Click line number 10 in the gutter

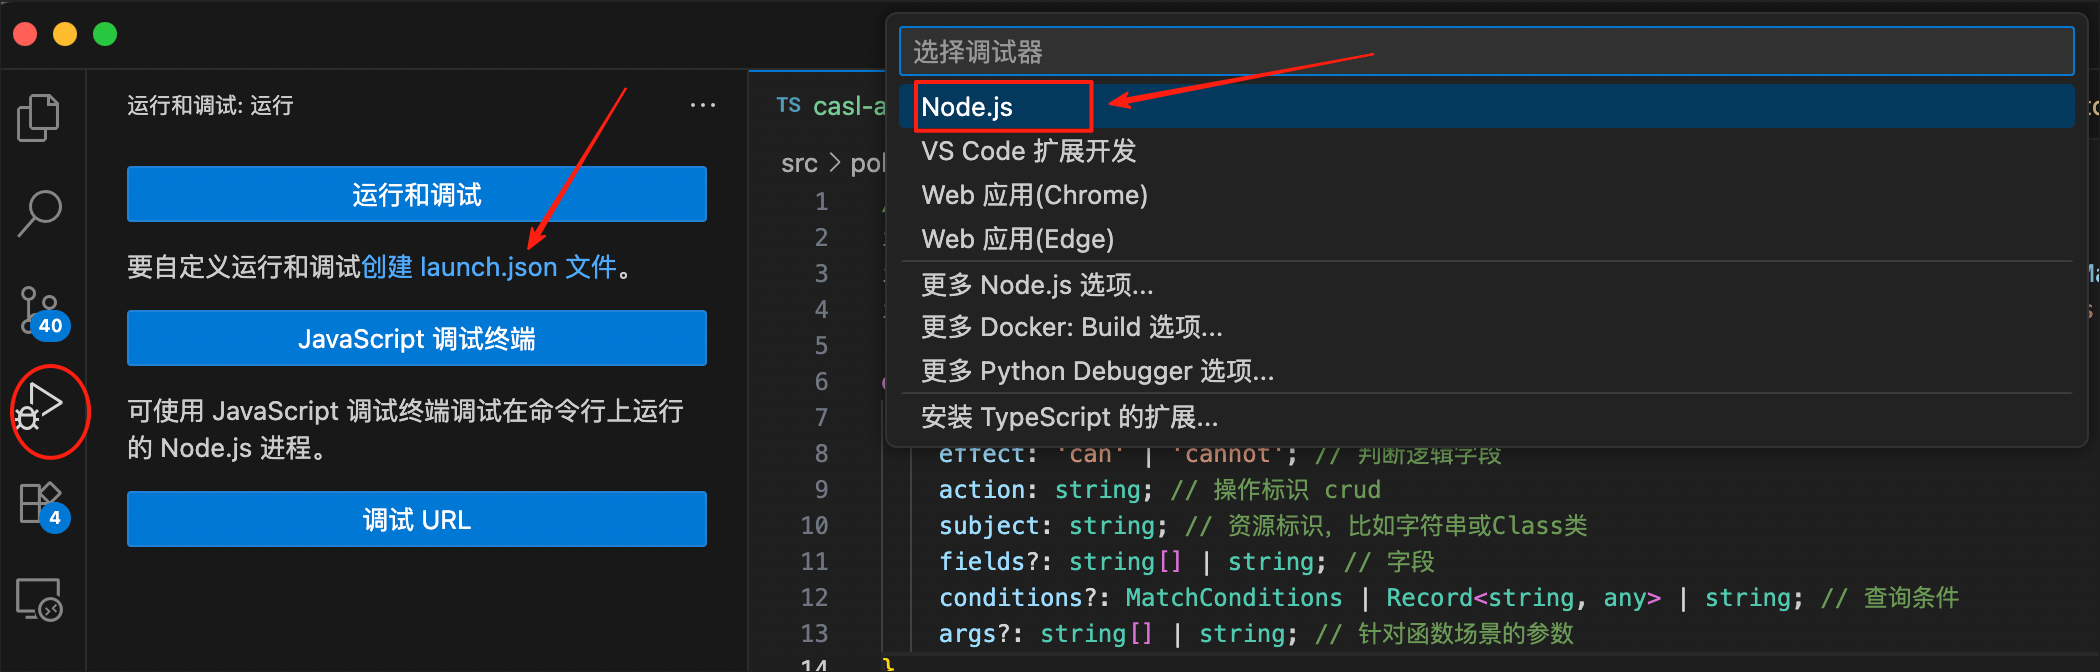point(814,525)
